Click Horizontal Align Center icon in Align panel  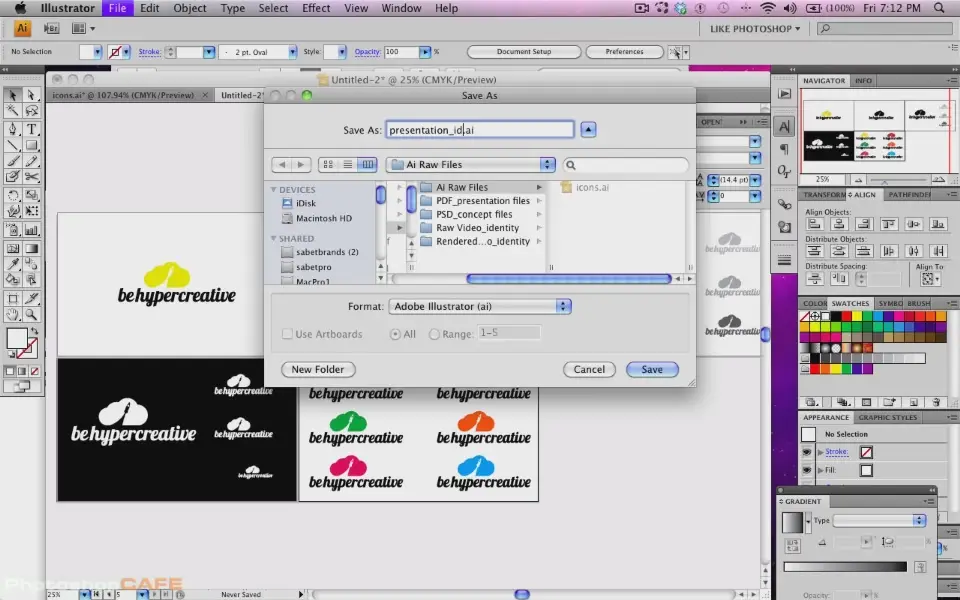coord(839,224)
